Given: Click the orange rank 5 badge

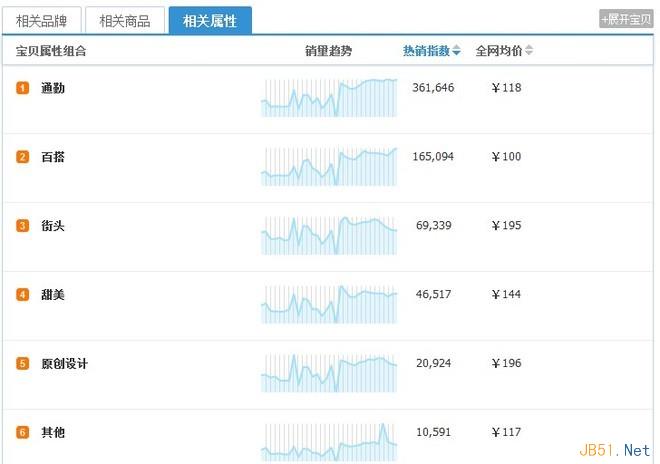Looking at the screenshot, I should coord(23,364).
